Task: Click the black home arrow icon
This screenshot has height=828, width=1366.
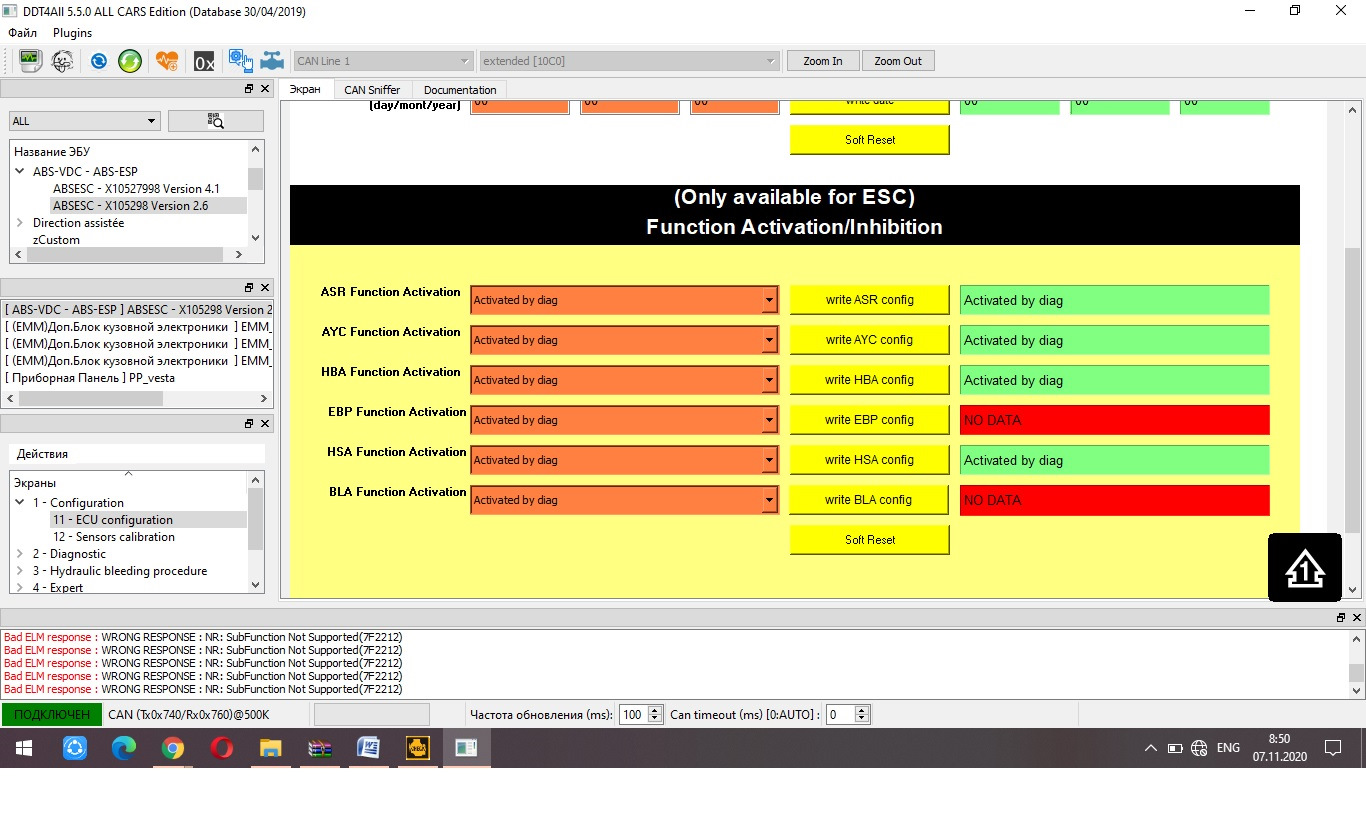Action: coord(1304,568)
